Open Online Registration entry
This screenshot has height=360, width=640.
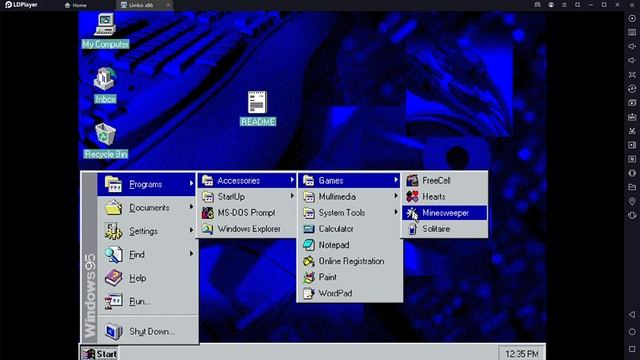tap(350, 261)
